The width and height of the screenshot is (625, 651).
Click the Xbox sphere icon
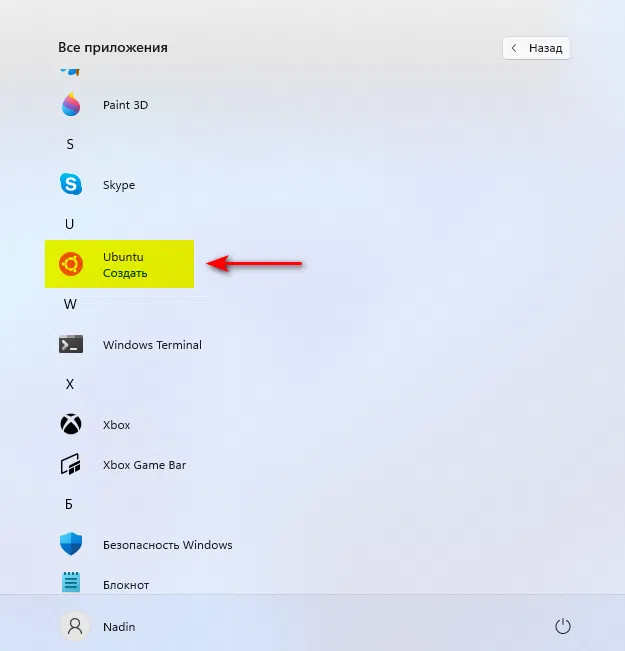[71, 424]
